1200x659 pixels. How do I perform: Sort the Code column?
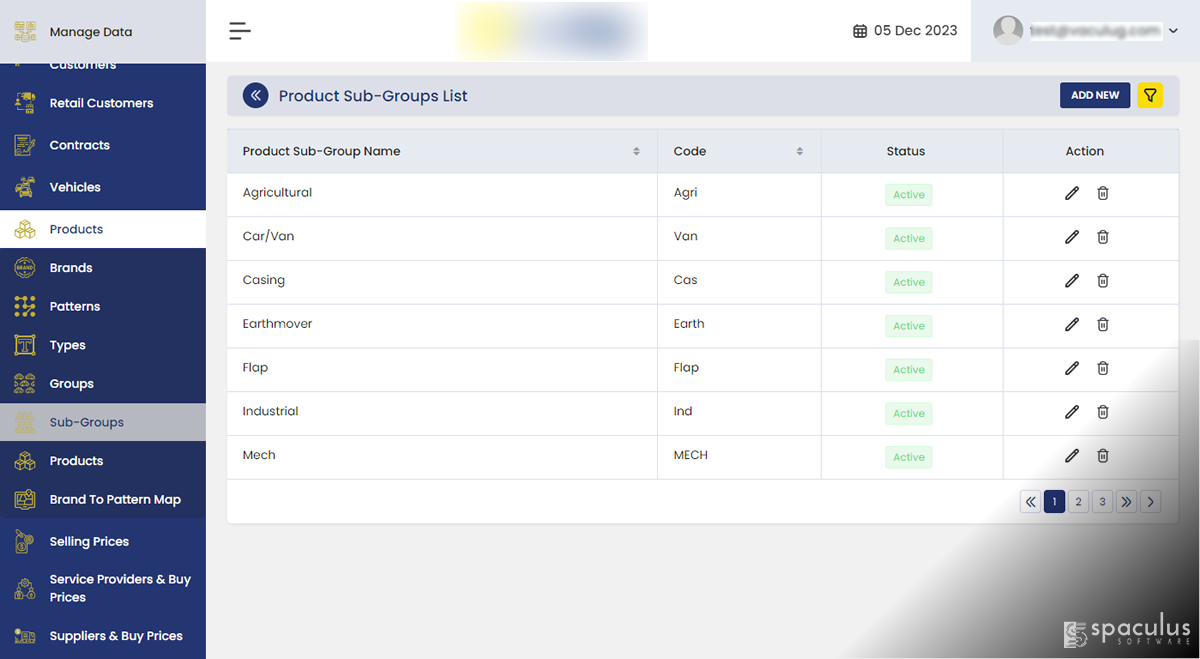click(x=799, y=152)
